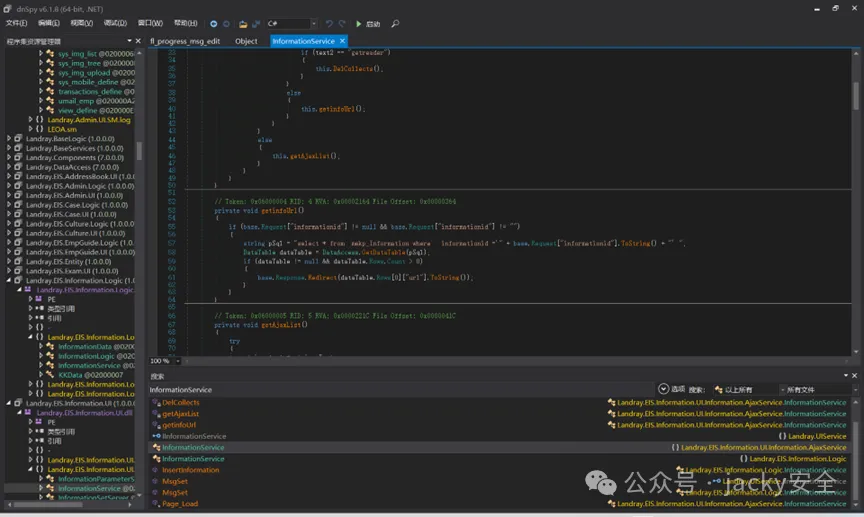
Task: Open the 100% zoom level dropdown
Action: point(177,361)
